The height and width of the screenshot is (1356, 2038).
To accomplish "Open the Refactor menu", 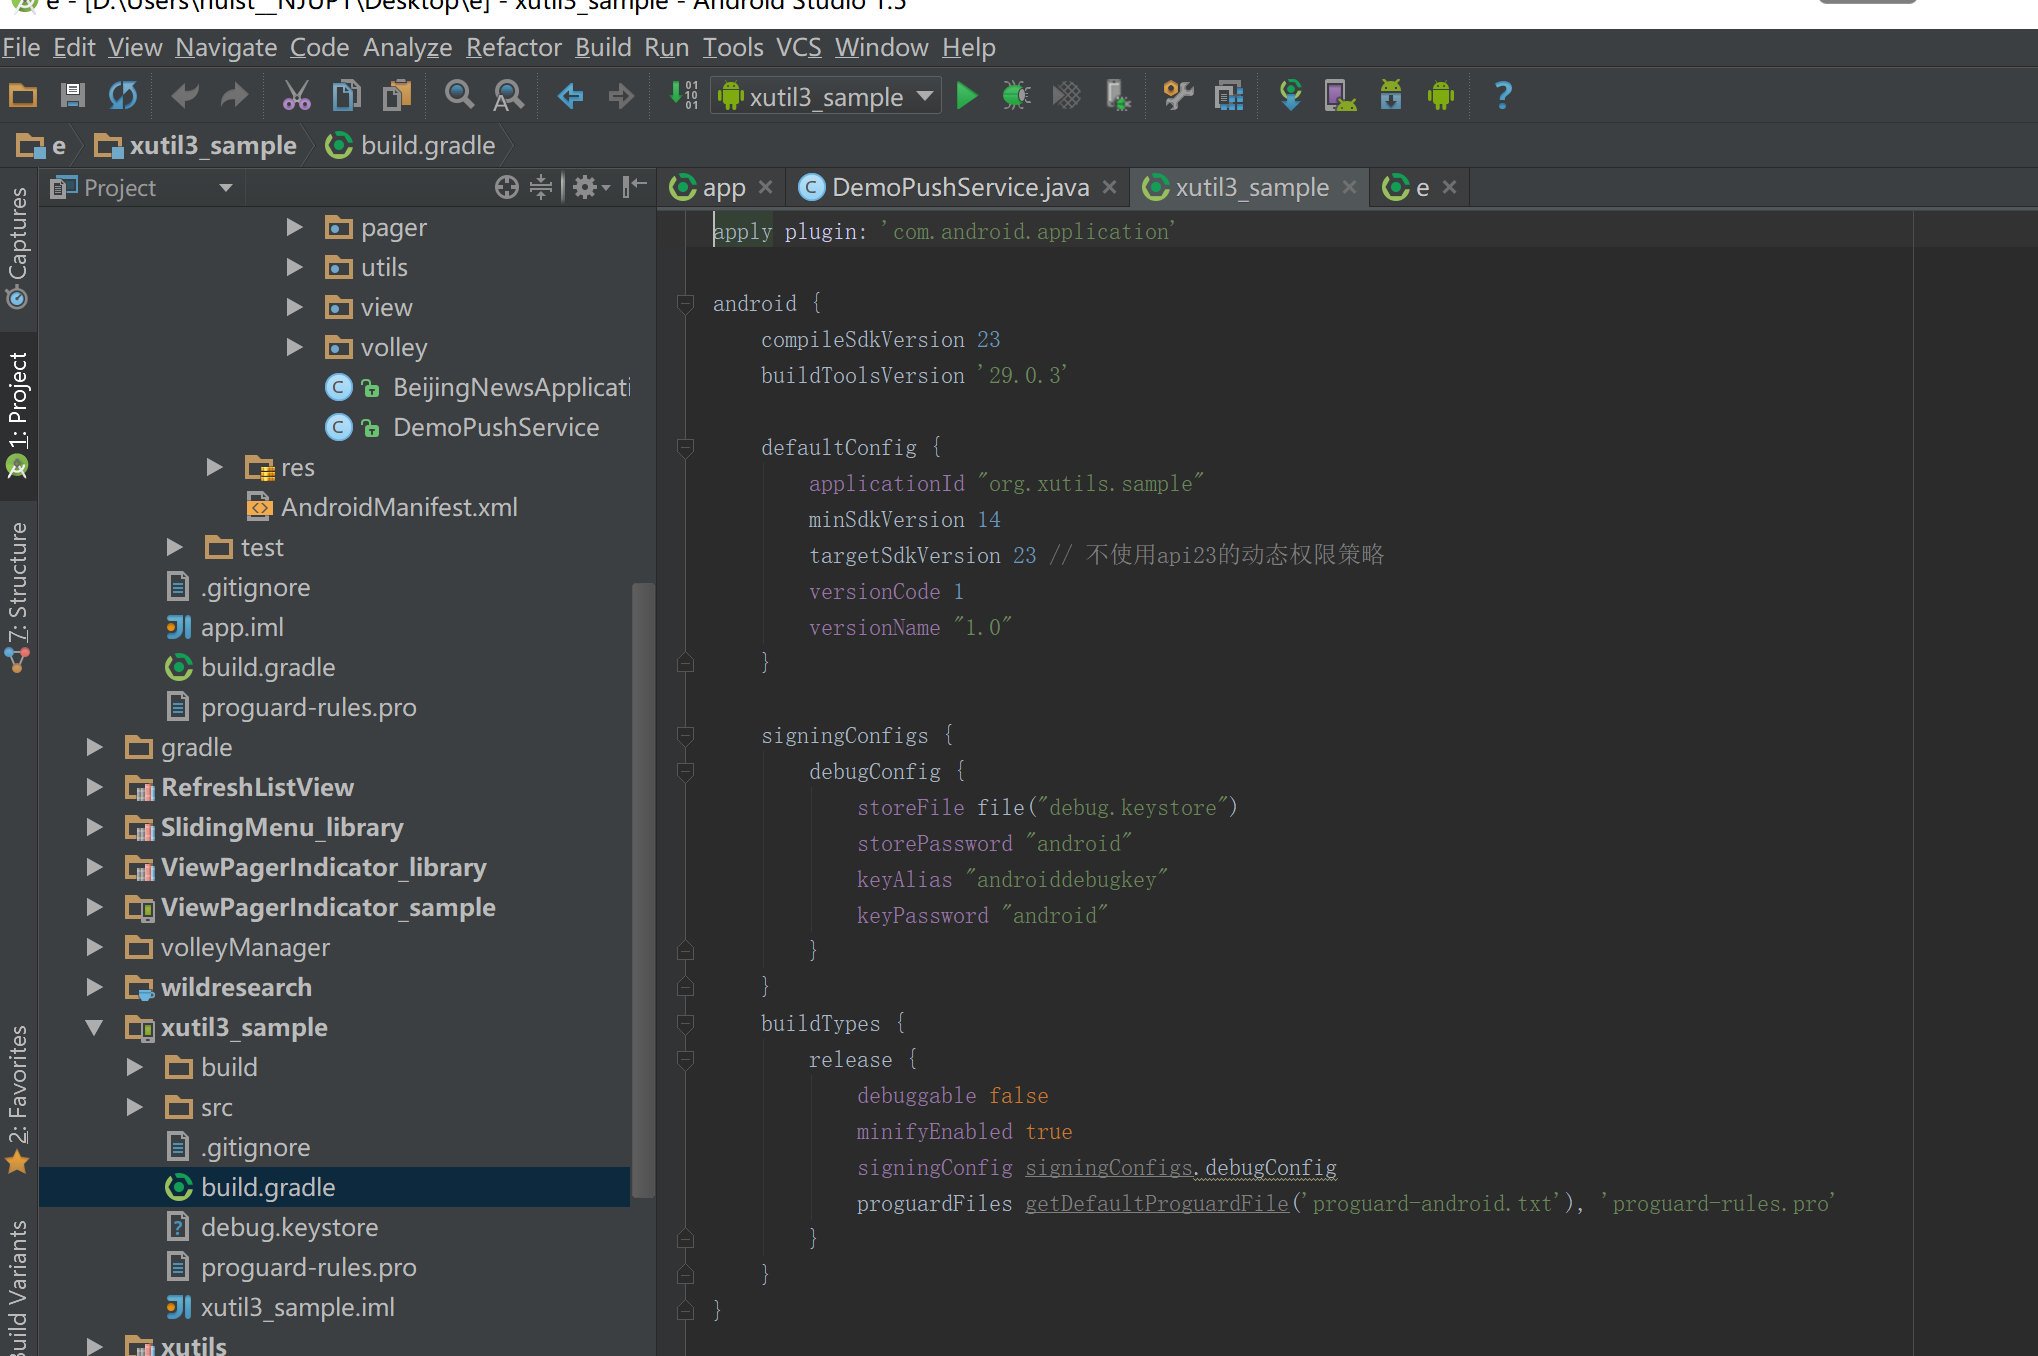I will coord(513,47).
